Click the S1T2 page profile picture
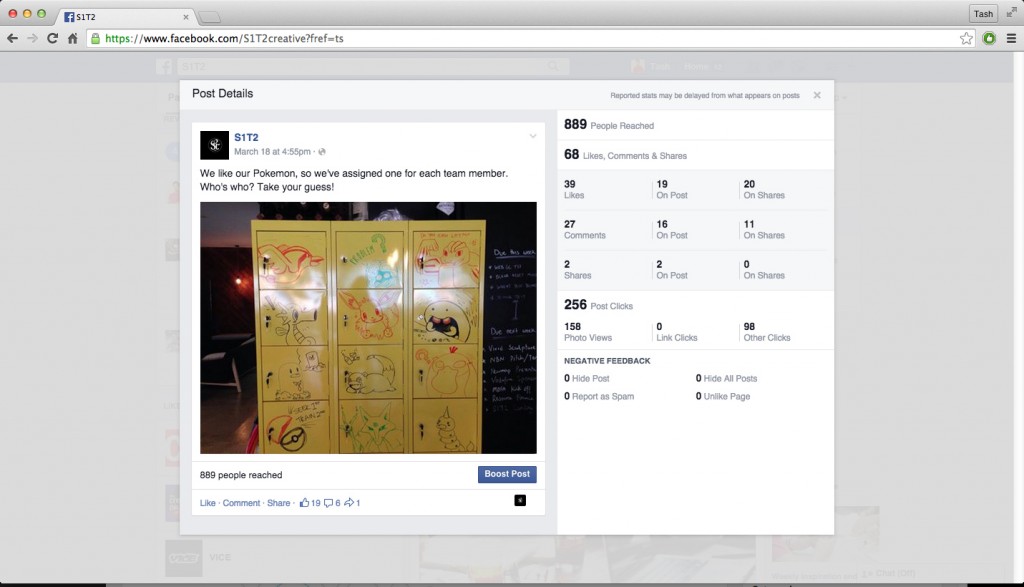 214,145
